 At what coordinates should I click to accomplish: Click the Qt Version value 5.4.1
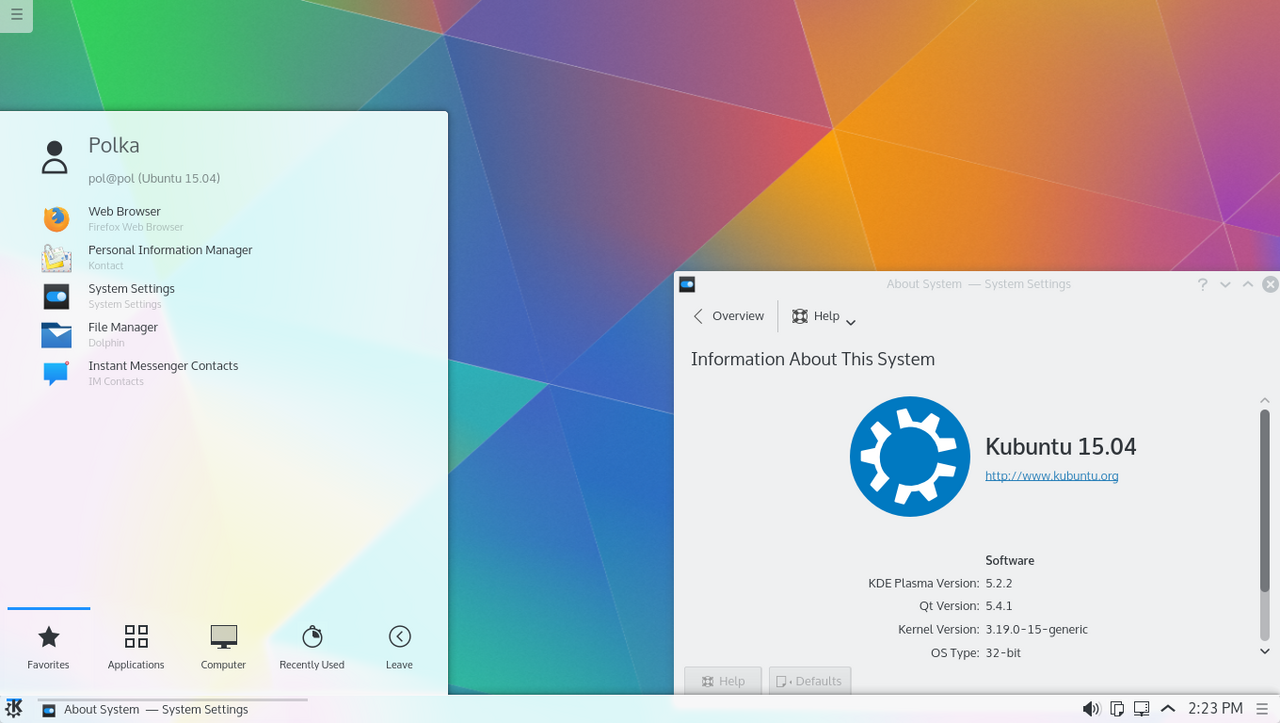(x=999, y=606)
